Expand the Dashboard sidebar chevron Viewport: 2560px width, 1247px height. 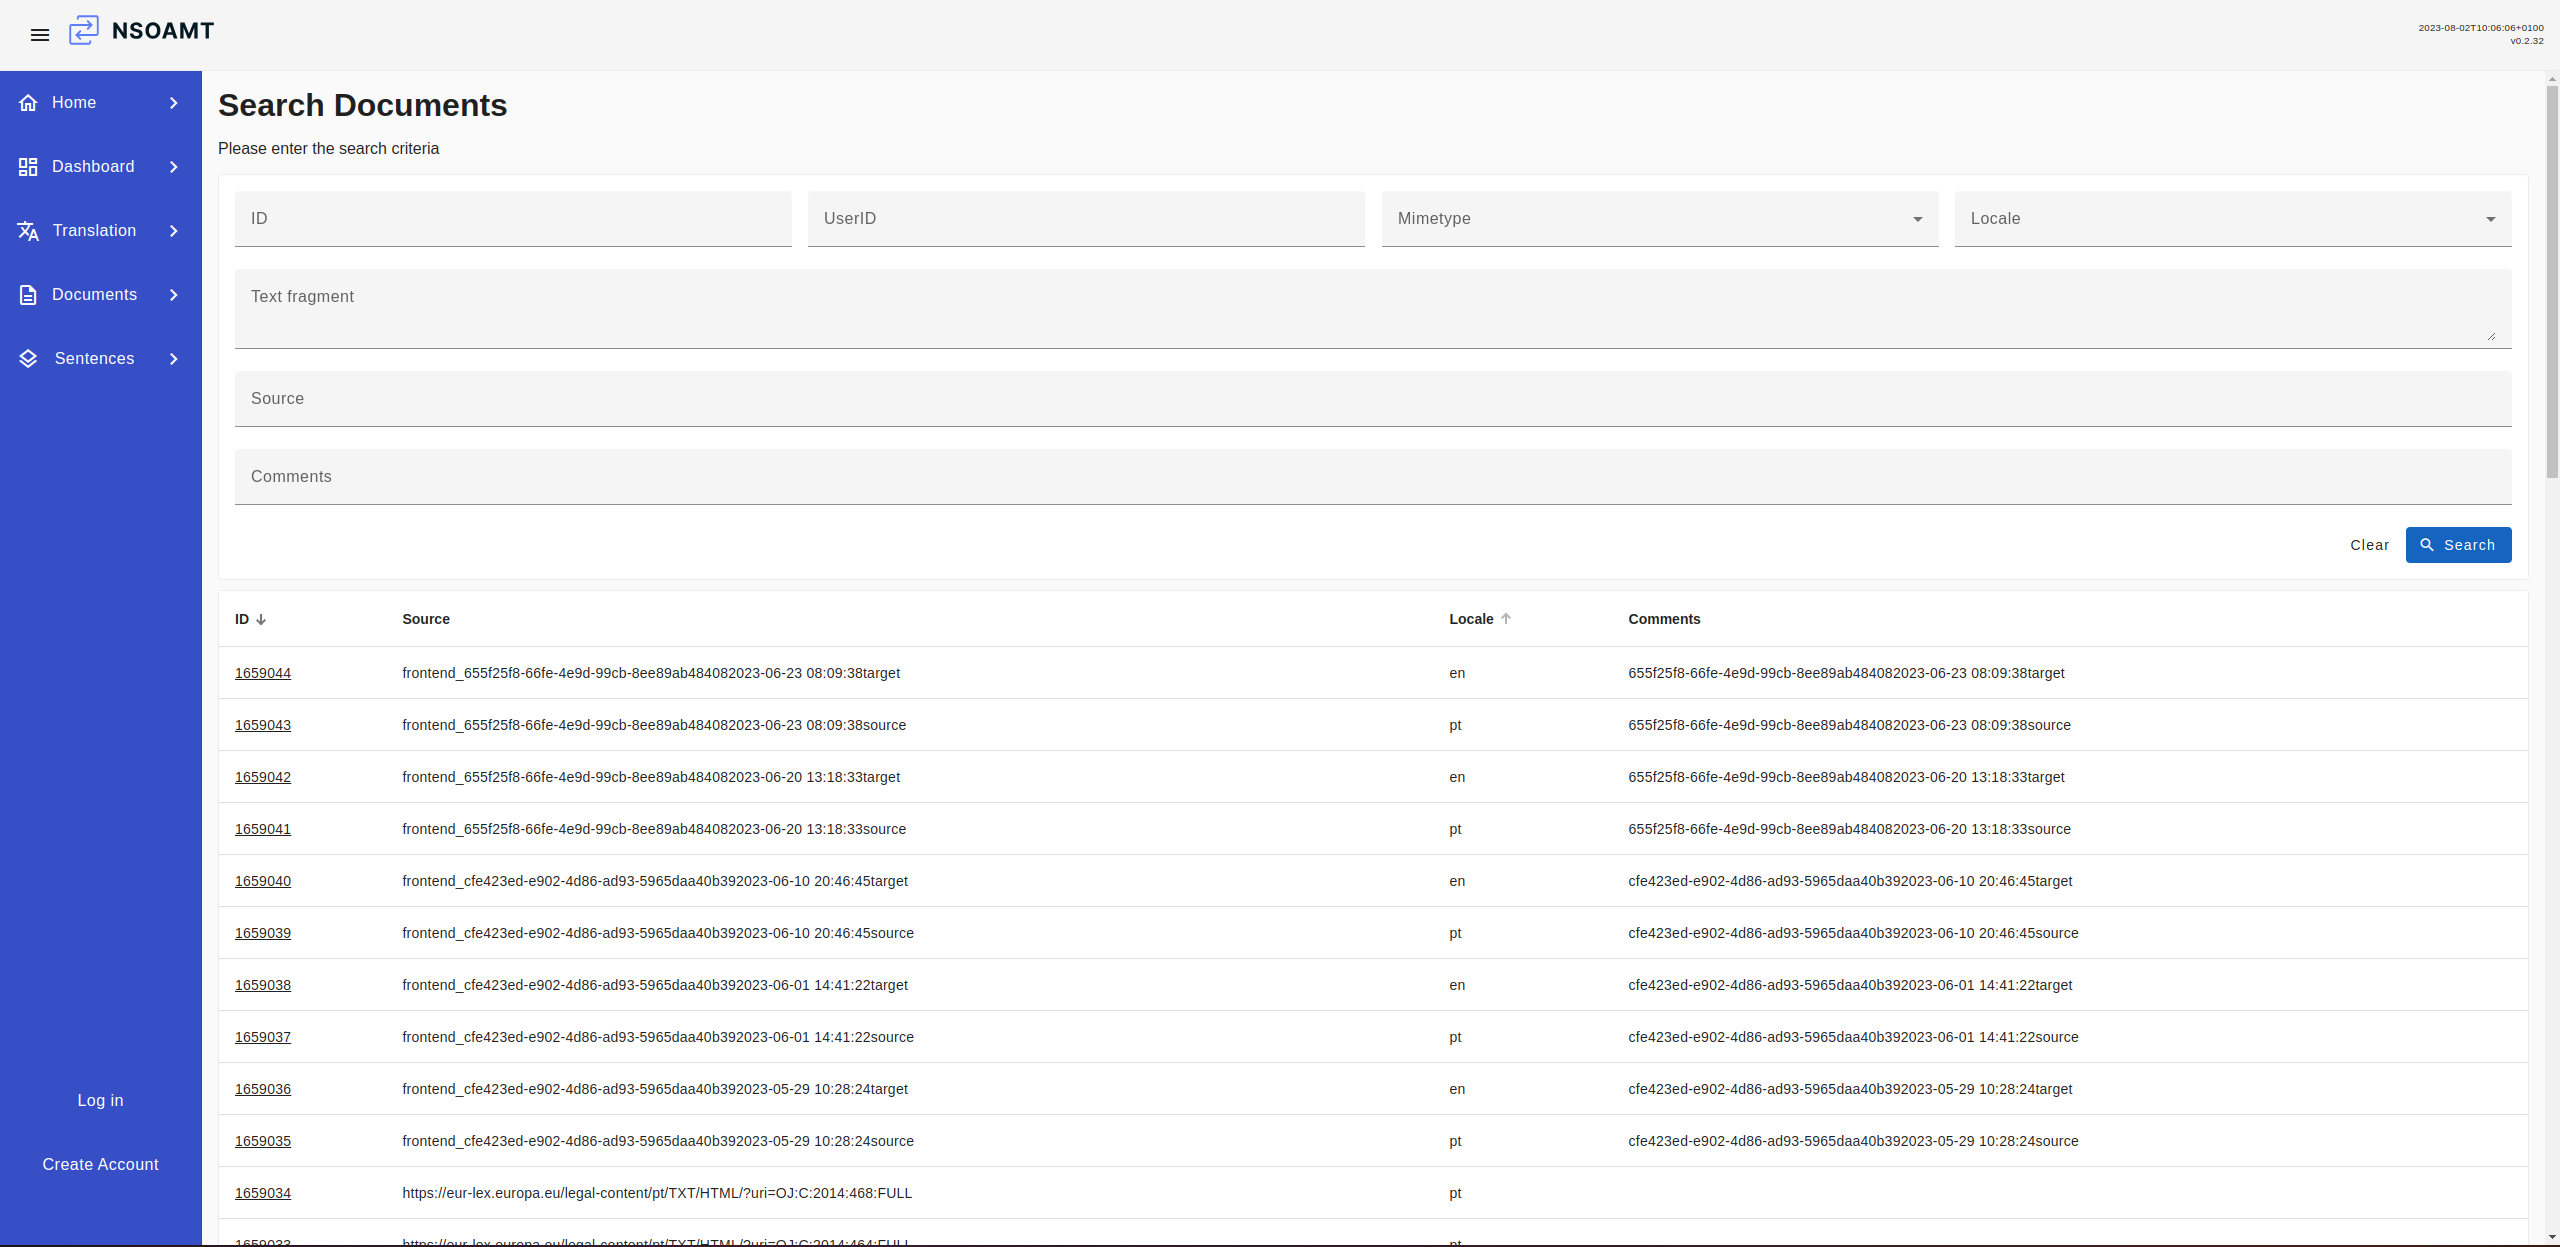[174, 167]
